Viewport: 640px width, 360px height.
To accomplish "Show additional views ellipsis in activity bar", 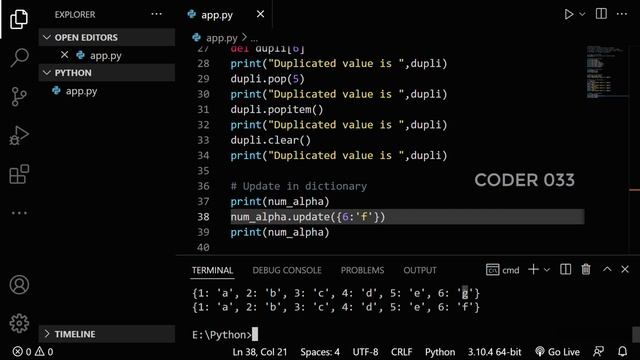I will pos(19,213).
